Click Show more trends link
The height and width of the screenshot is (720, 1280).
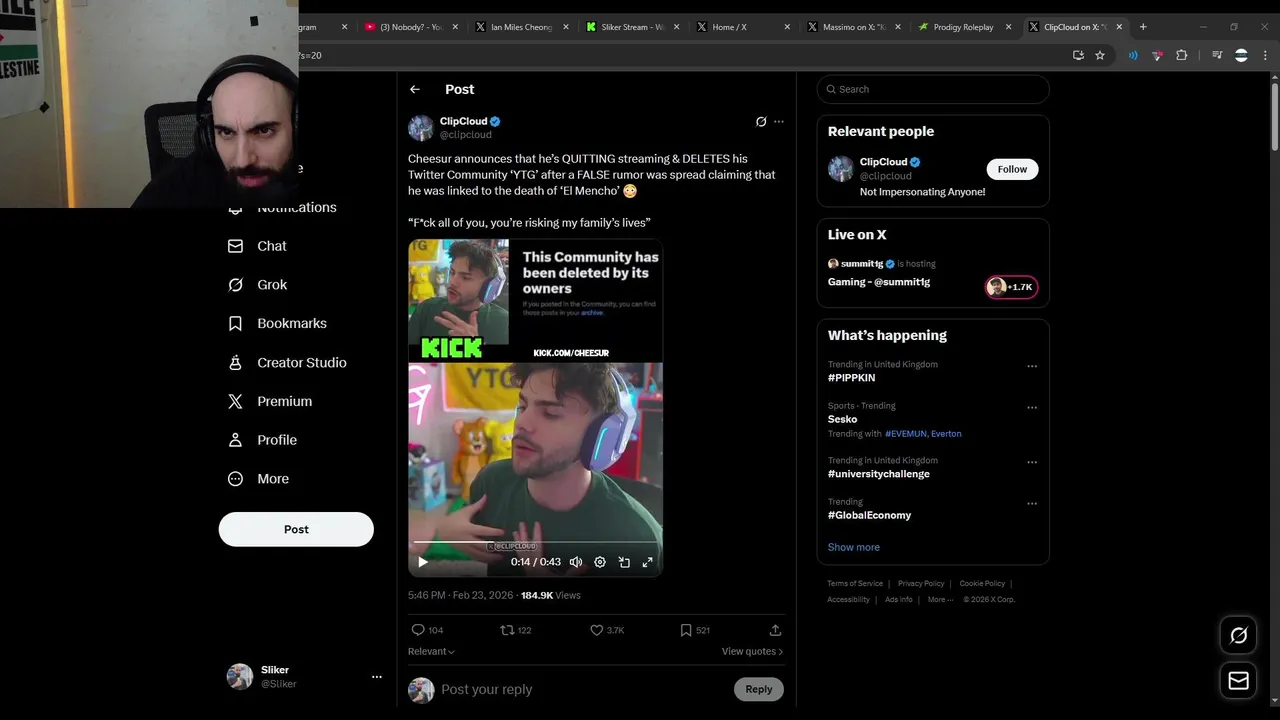point(853,547)
